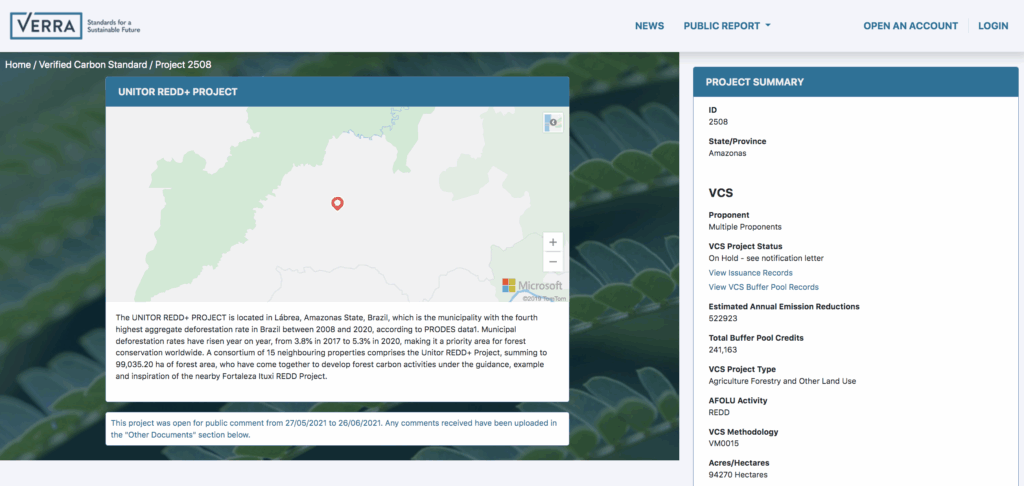Click the project description paragraph

[331, 347]
